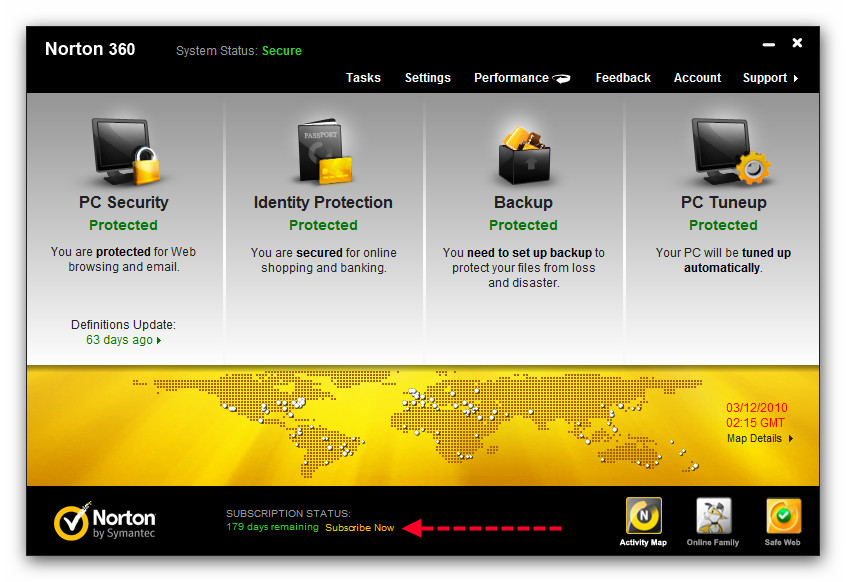846x582 pixels.
Task: Launch the Safe Web icon
Action: point(783,516)
